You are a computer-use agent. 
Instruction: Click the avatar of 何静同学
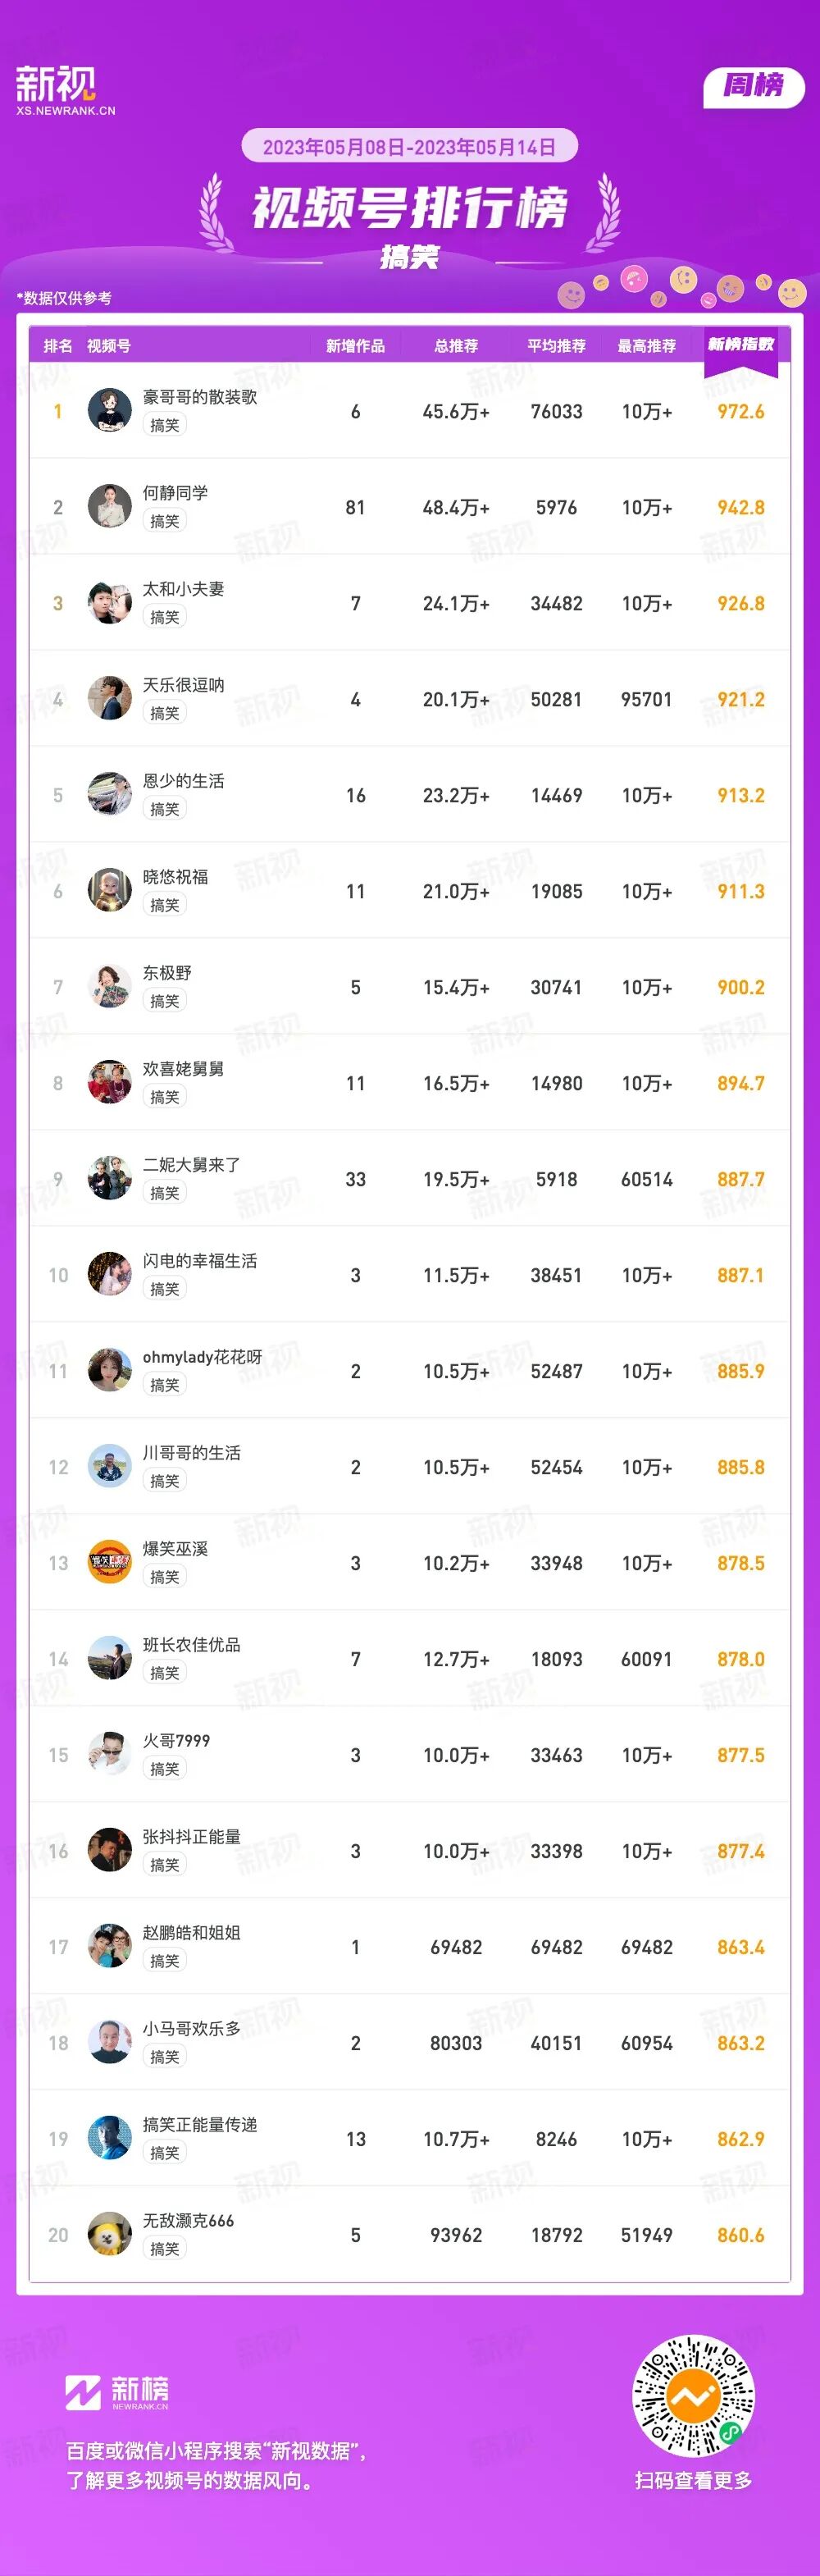click(109, 507)
